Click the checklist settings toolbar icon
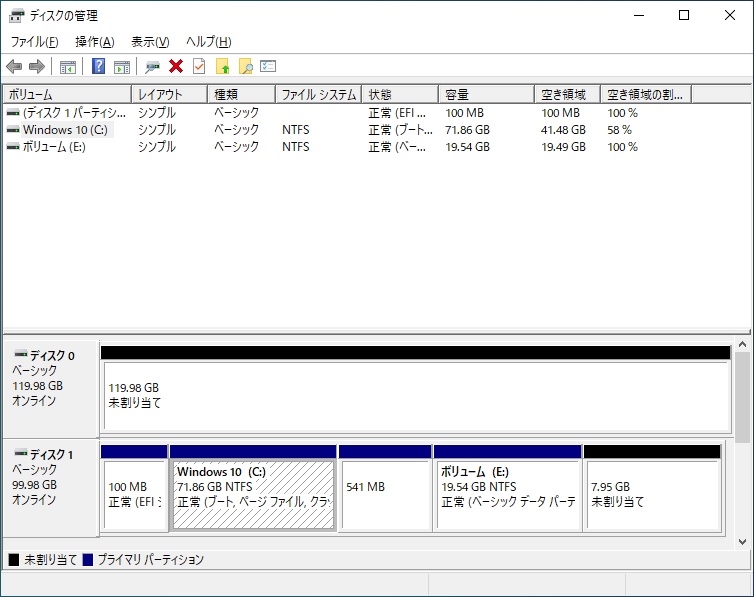Image resolution: width=754 pixels, height=597 pixels. pyautogui.click(x=268, y=66)
